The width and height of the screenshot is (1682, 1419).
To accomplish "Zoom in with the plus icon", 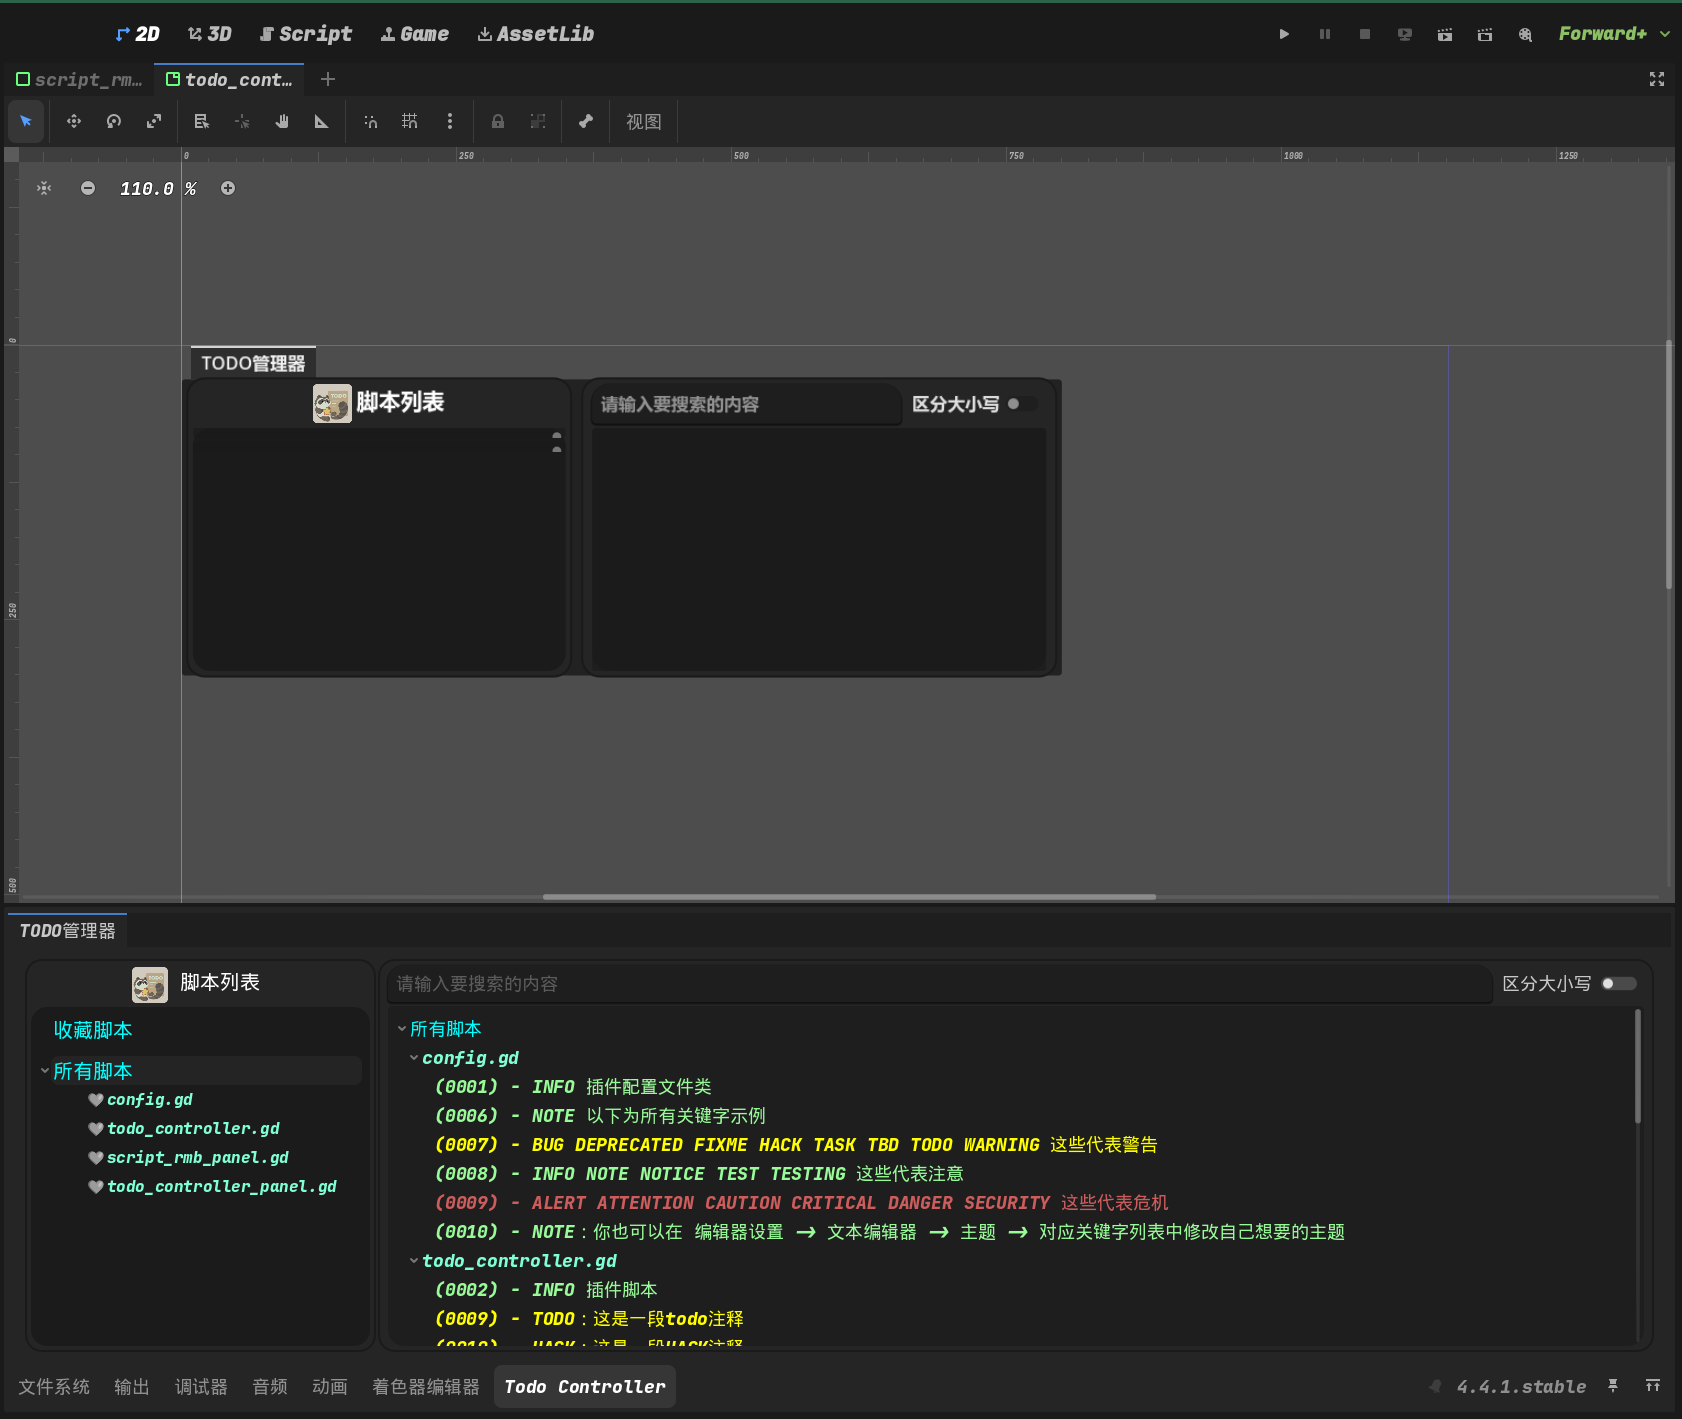I will [x=228, y=188].
